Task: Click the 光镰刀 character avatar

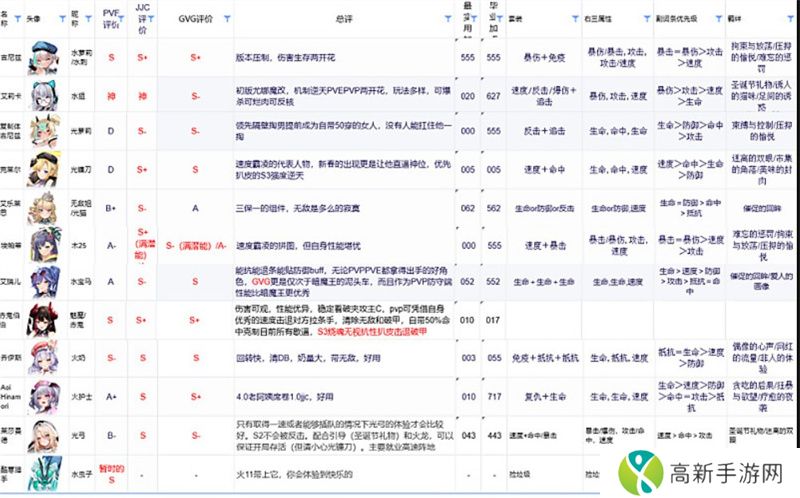Action: [45, 169]
